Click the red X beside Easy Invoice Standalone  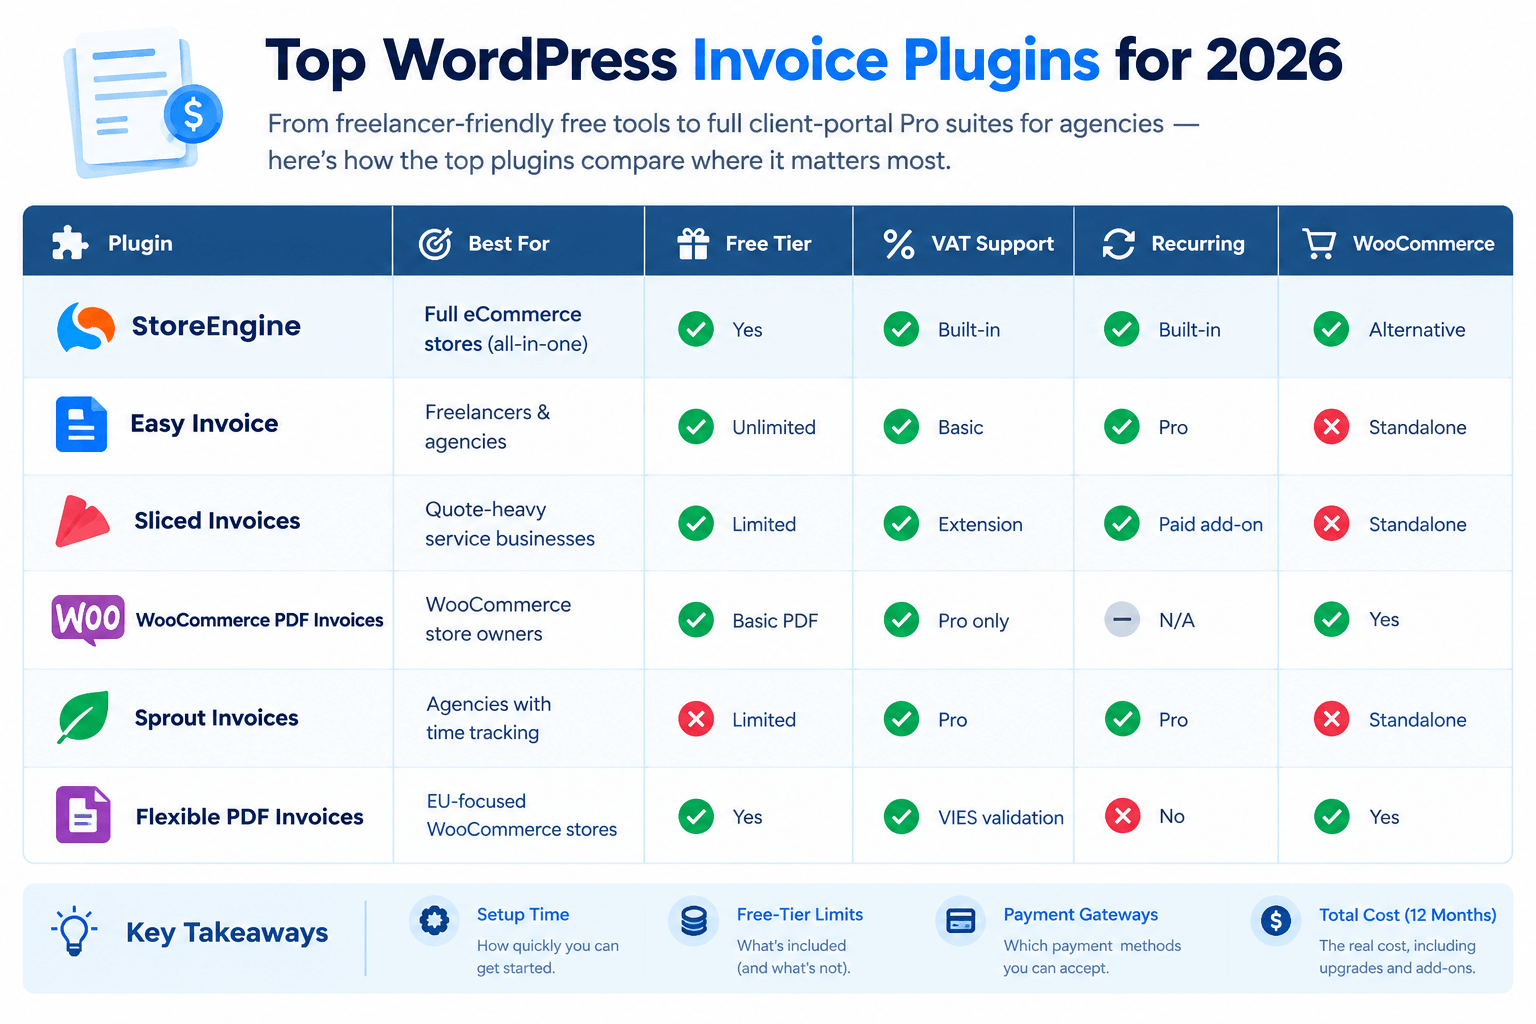point(1331,427)
